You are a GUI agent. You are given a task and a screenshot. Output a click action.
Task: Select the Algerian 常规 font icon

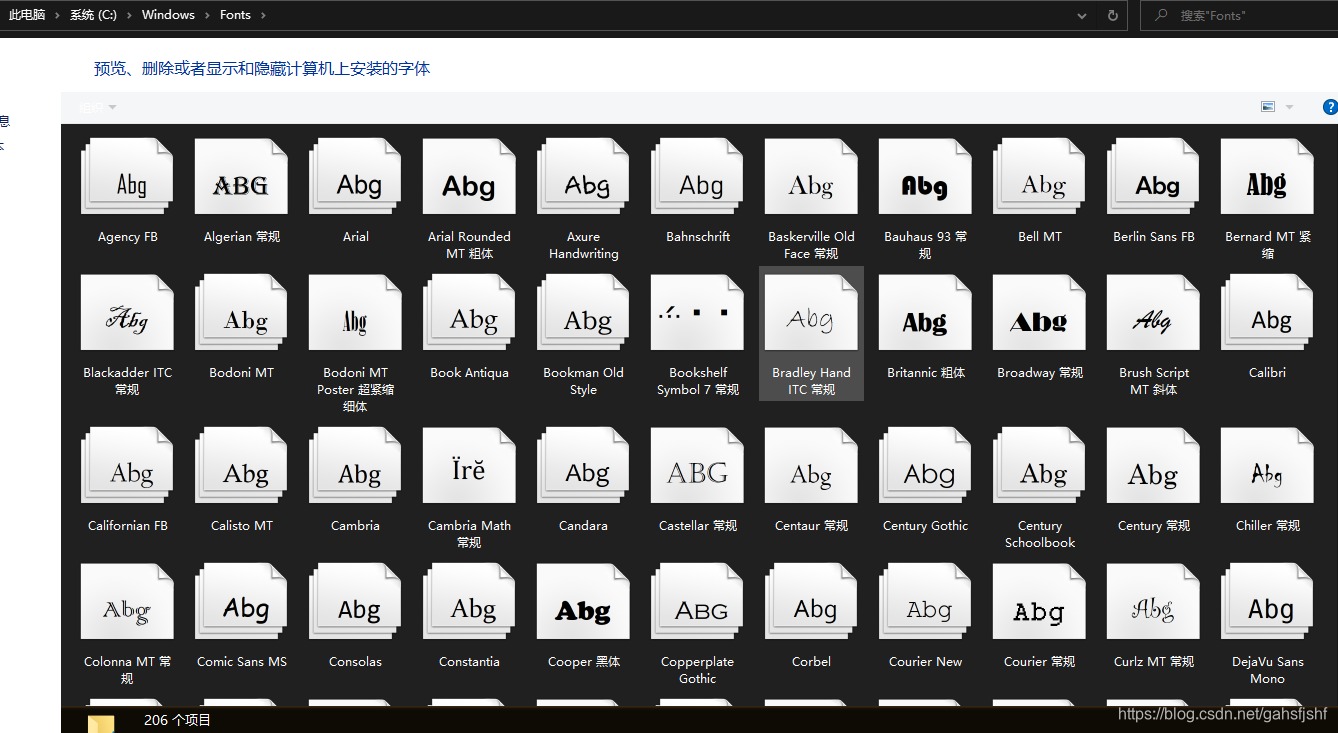coord(241,177)
